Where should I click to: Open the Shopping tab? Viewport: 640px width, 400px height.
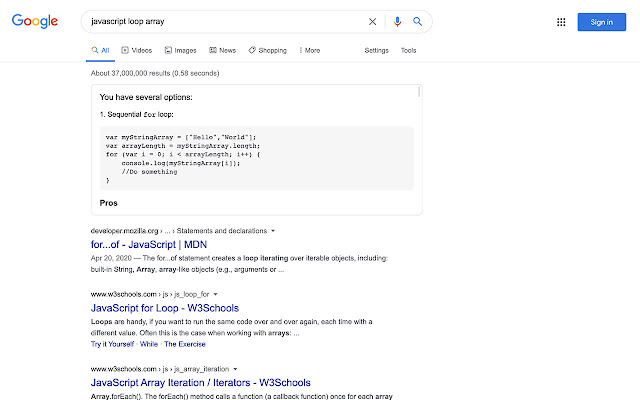coord(268,51)
